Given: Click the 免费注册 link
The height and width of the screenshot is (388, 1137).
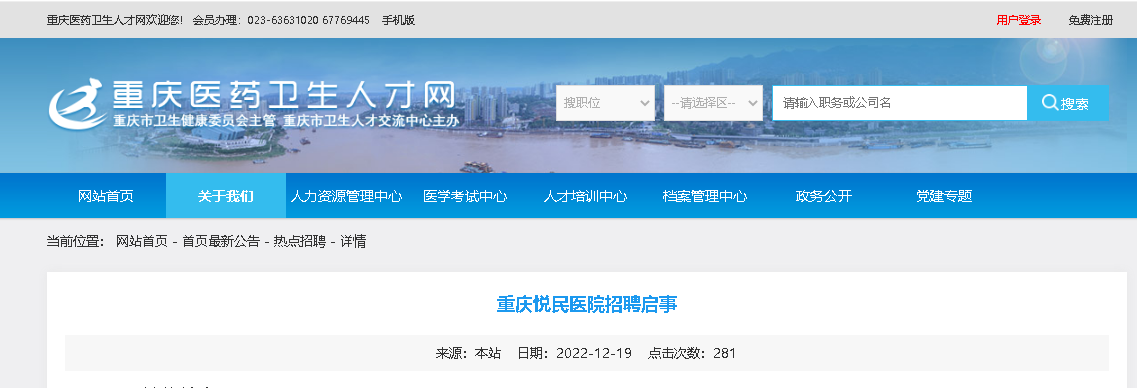Looking at the screenshot, I should [x=1091, y=20].
